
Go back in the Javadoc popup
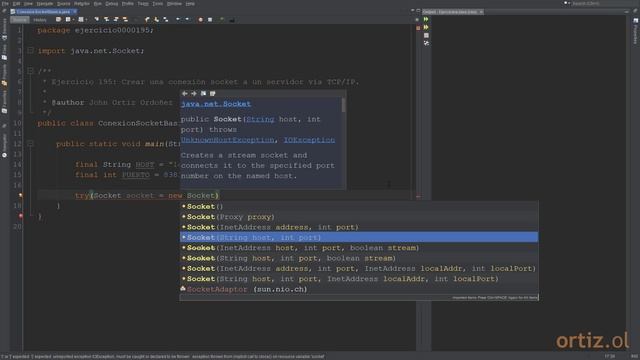(184, 93)
